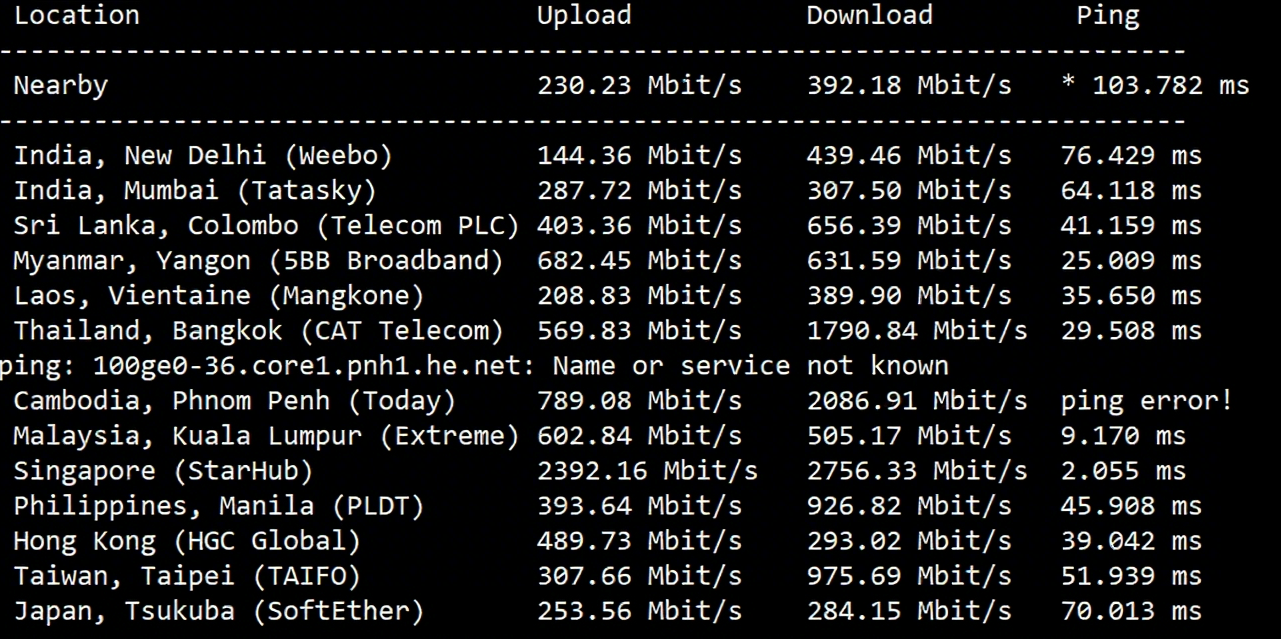Click the Download column header
This screenshot has width=1281, height=639.
click(x=869, y=15)
